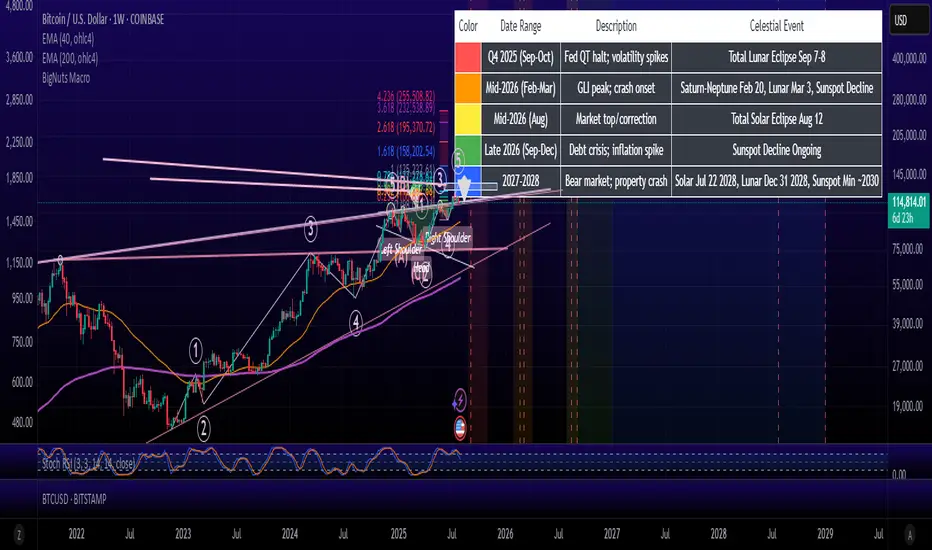Toggle auto scale A button

pos(909,535)
